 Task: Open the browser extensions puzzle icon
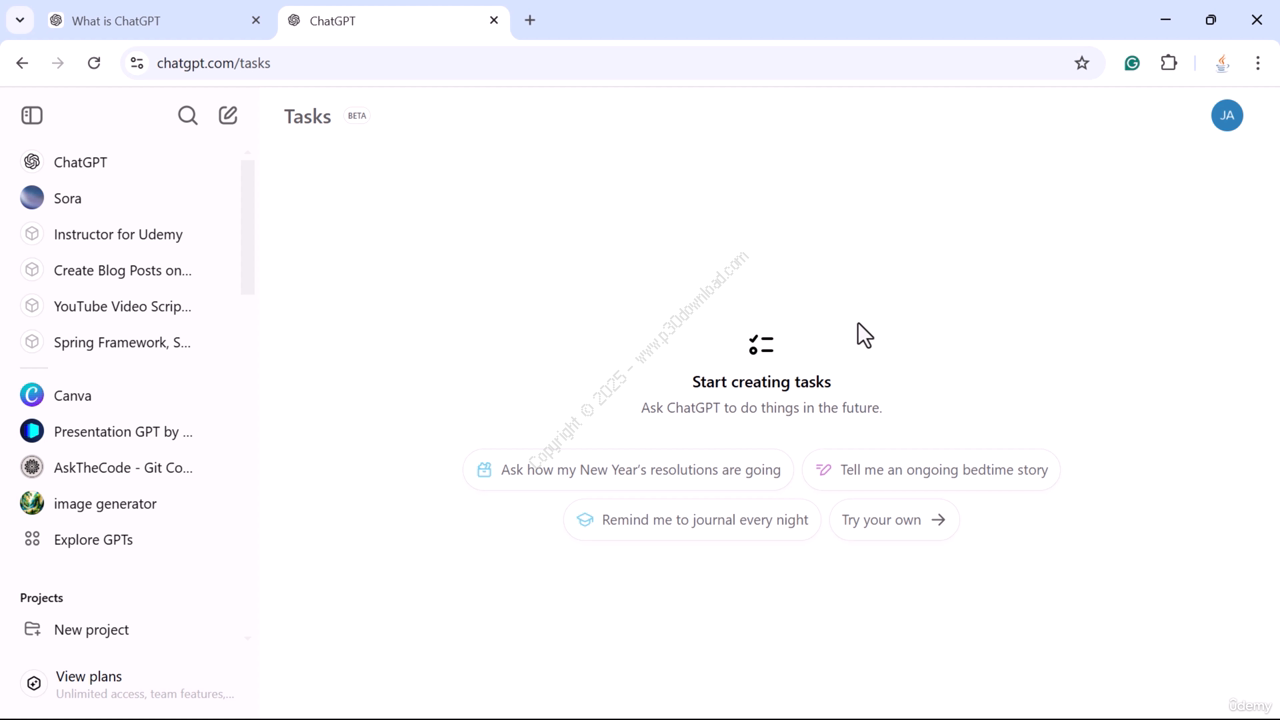1169,63
